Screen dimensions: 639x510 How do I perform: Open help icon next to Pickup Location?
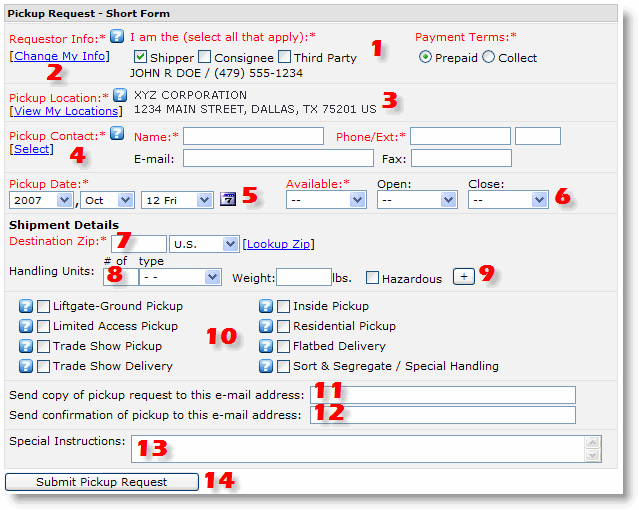pos(120,95)
